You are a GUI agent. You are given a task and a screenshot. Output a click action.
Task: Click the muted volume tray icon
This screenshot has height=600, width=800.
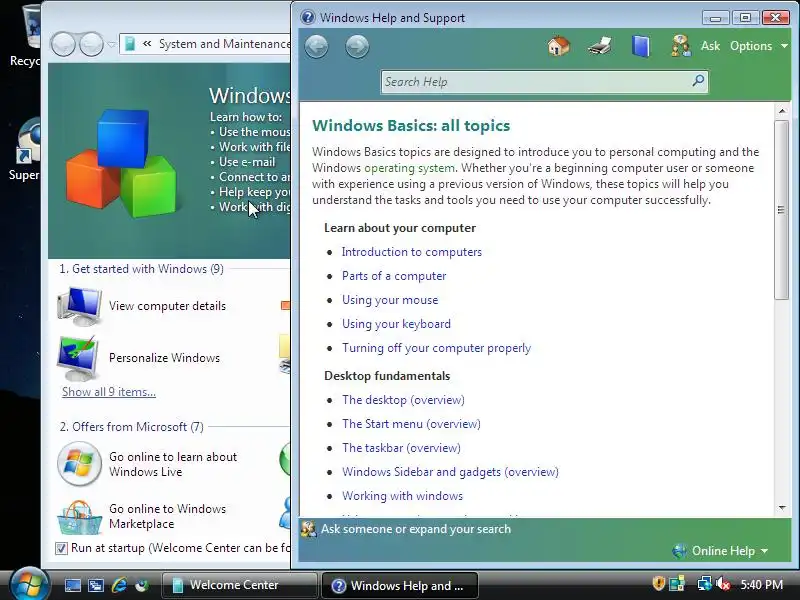pyautogui.click(x=723, y=583)
